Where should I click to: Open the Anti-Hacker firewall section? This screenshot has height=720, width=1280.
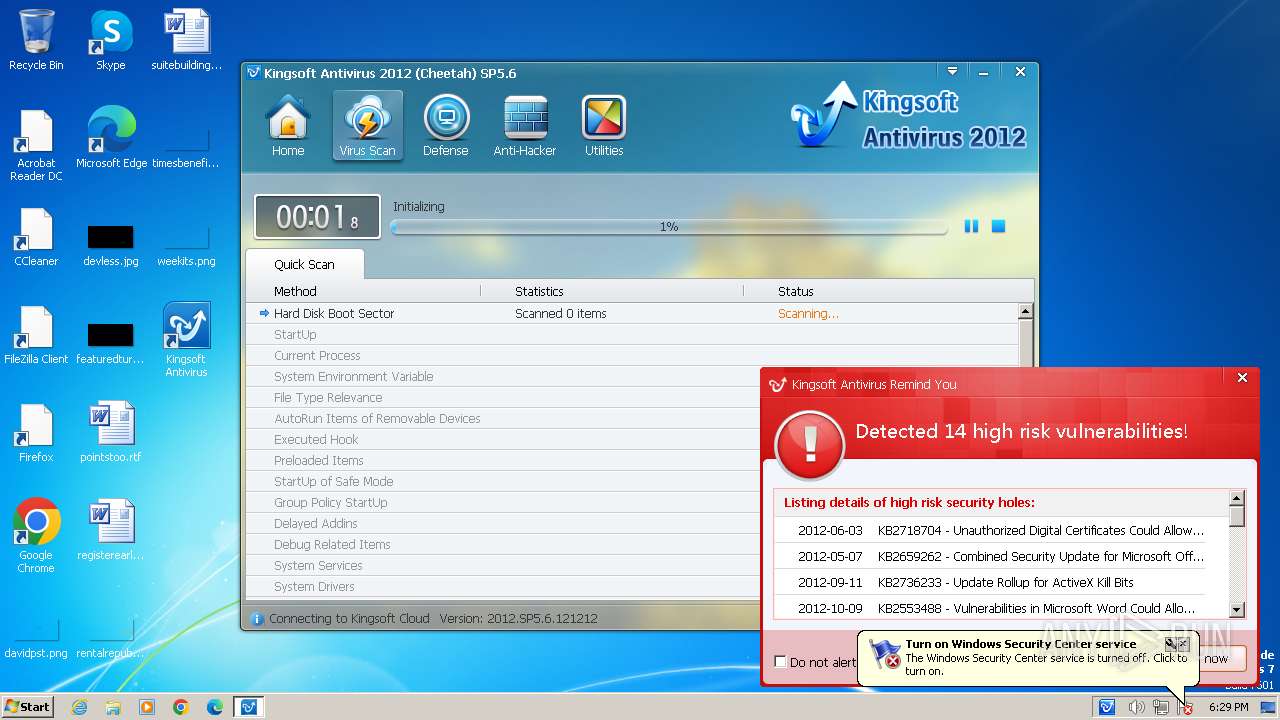(525, 126)
